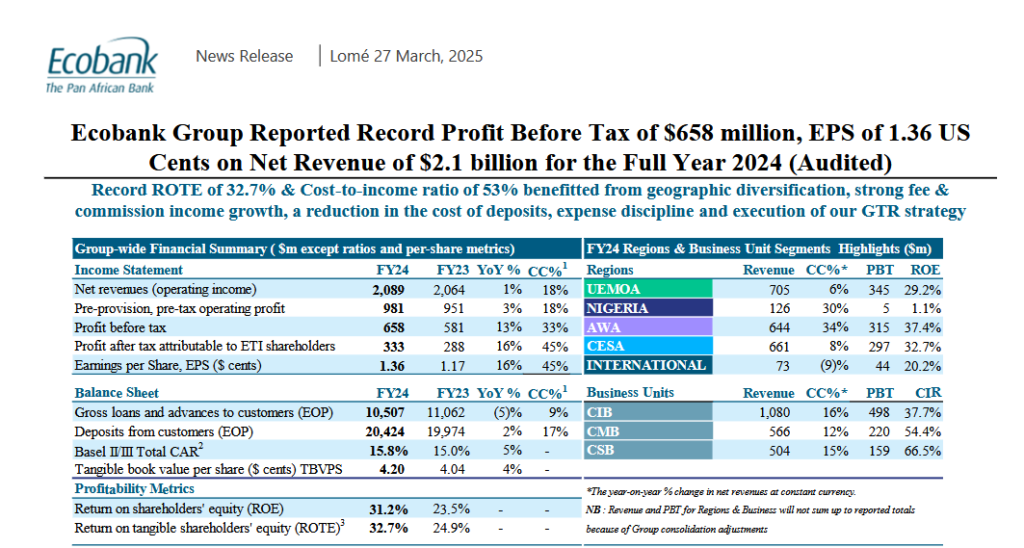Click the AWA ROE value 37.4%
This screenshot has height=548, width=1024.
point(923,327)
